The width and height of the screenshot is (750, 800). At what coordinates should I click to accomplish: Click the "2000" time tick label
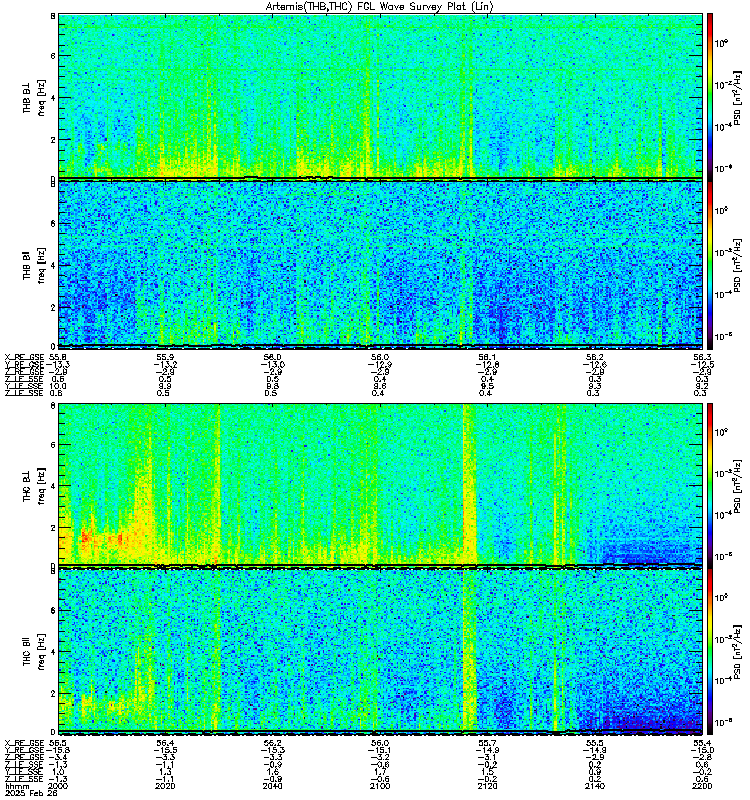[x=57, y=786]
